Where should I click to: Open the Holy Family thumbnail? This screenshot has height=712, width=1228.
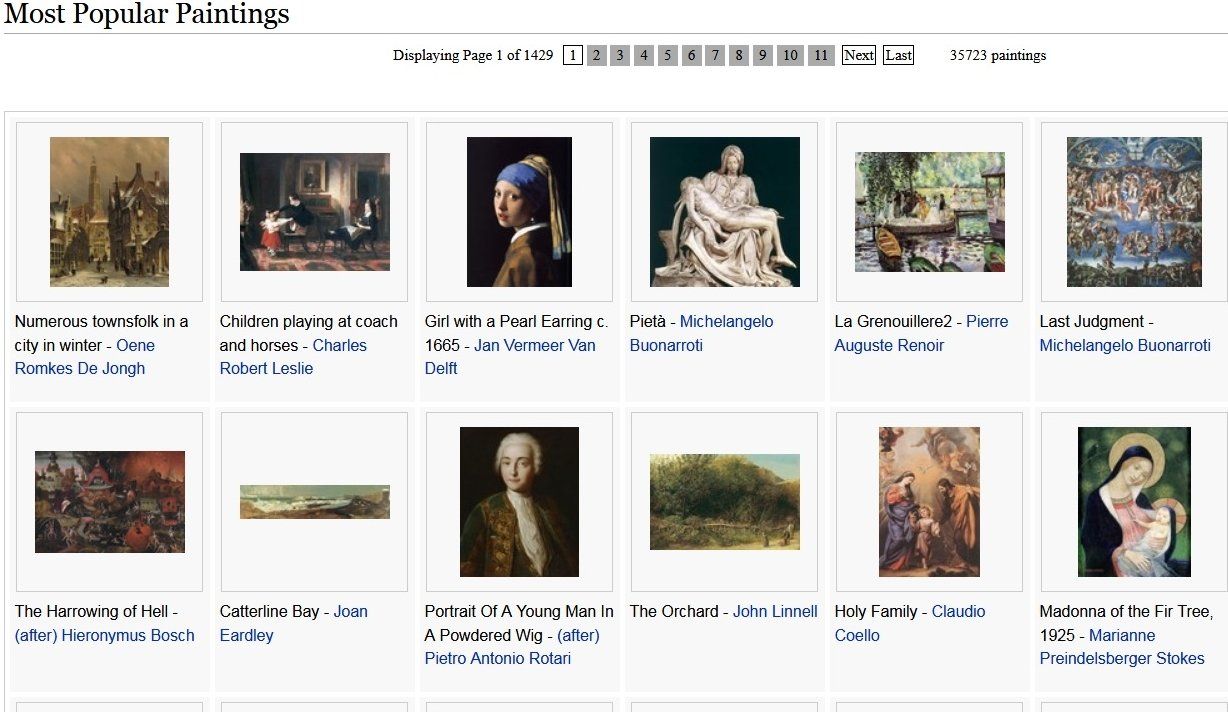click(x=929, y=502)
